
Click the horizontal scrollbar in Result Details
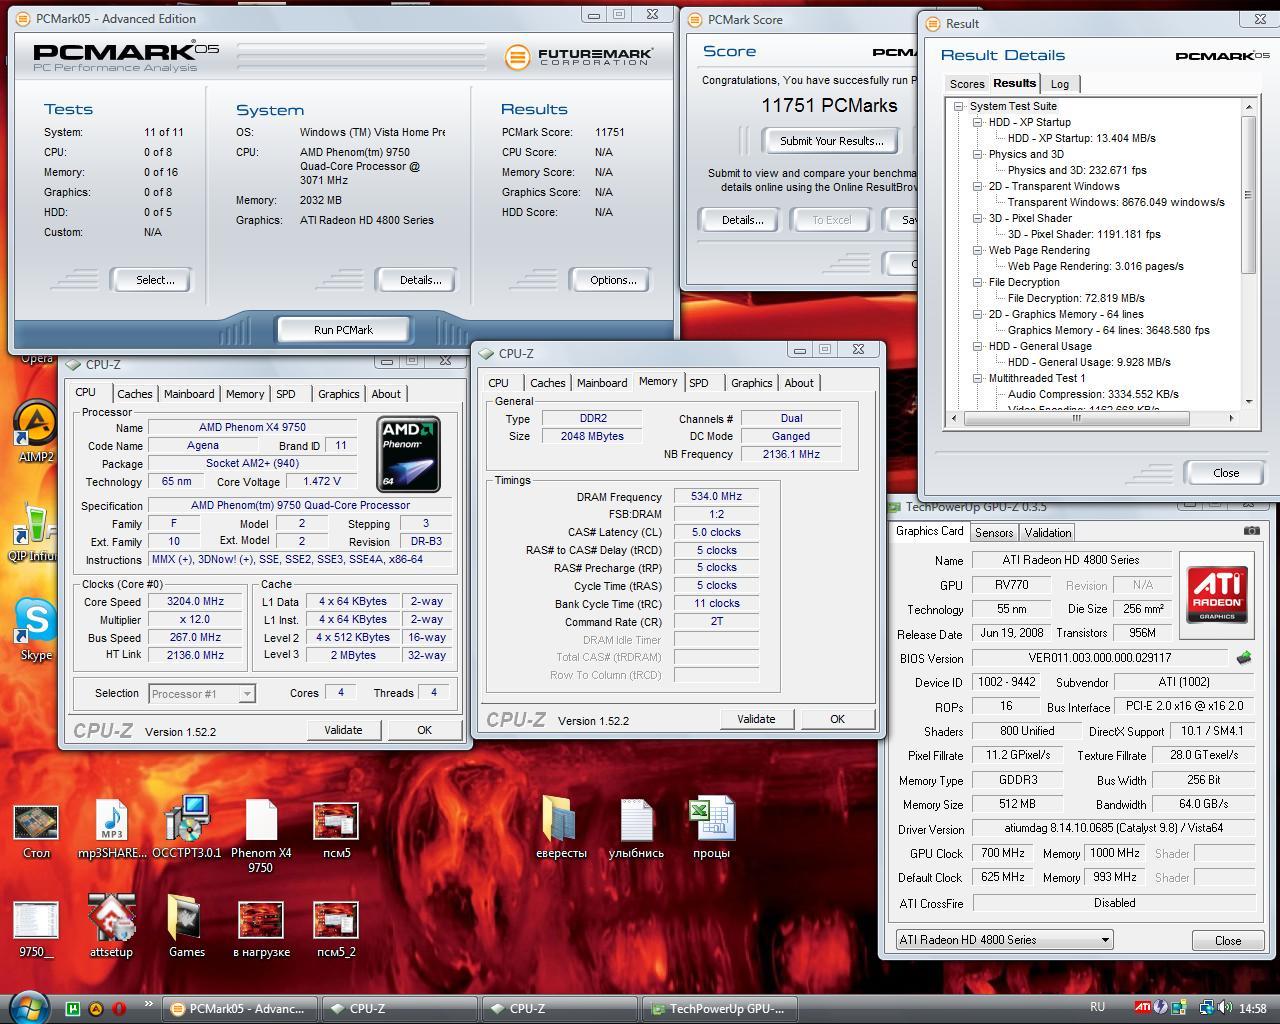[x=1077, y=418]
